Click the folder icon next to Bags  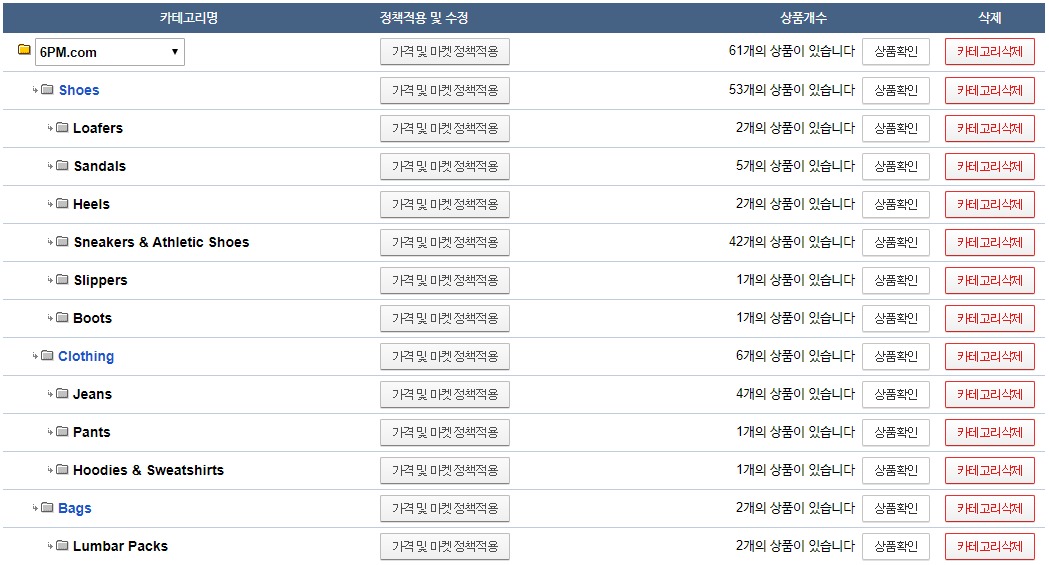[47, 507]
